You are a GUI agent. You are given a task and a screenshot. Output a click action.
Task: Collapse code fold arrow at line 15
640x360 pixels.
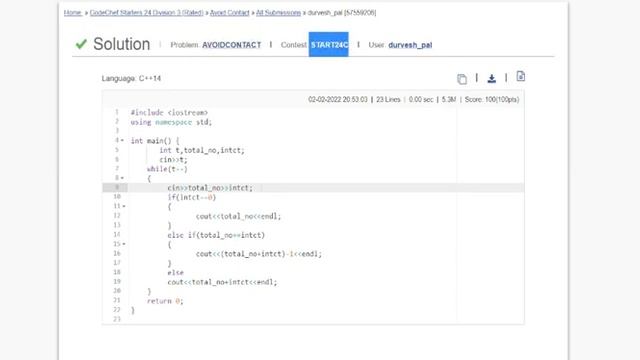(x=124, y=244)
